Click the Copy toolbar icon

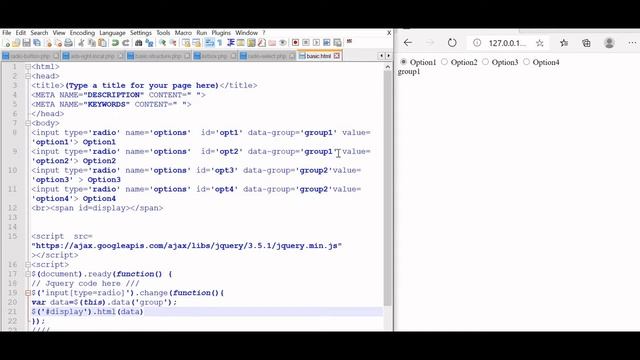92,42
